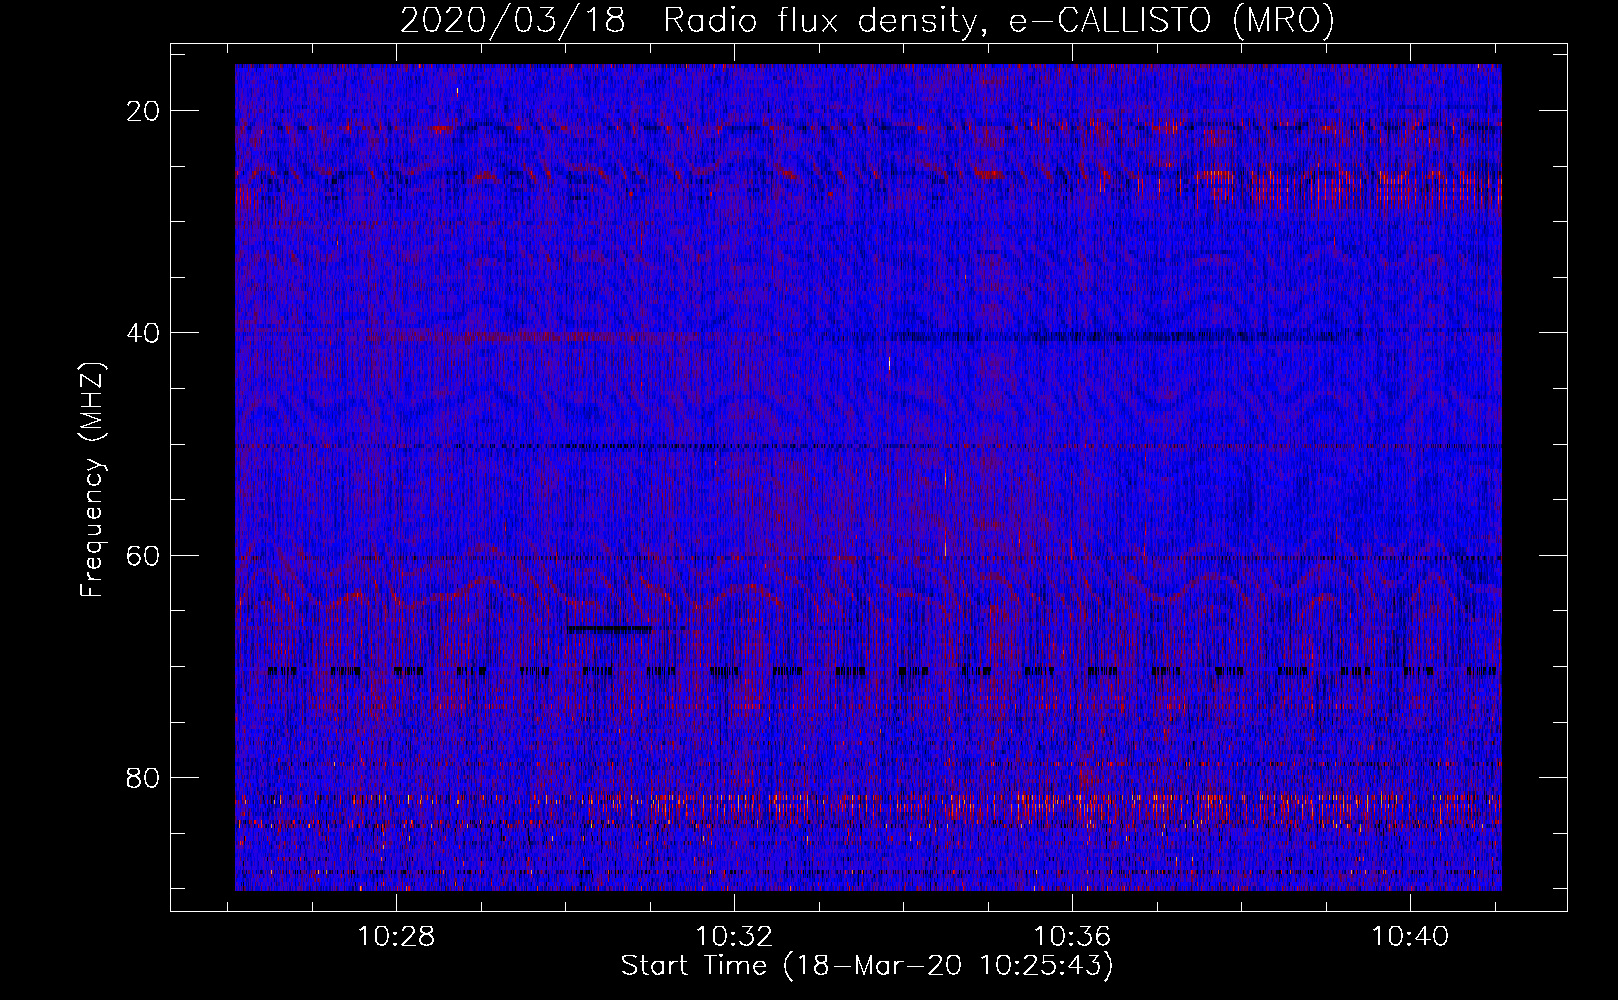Viewport: 1618px width, 1000px height.
Task: Click the '10:40' time tick label
Action: (1410, 937)
